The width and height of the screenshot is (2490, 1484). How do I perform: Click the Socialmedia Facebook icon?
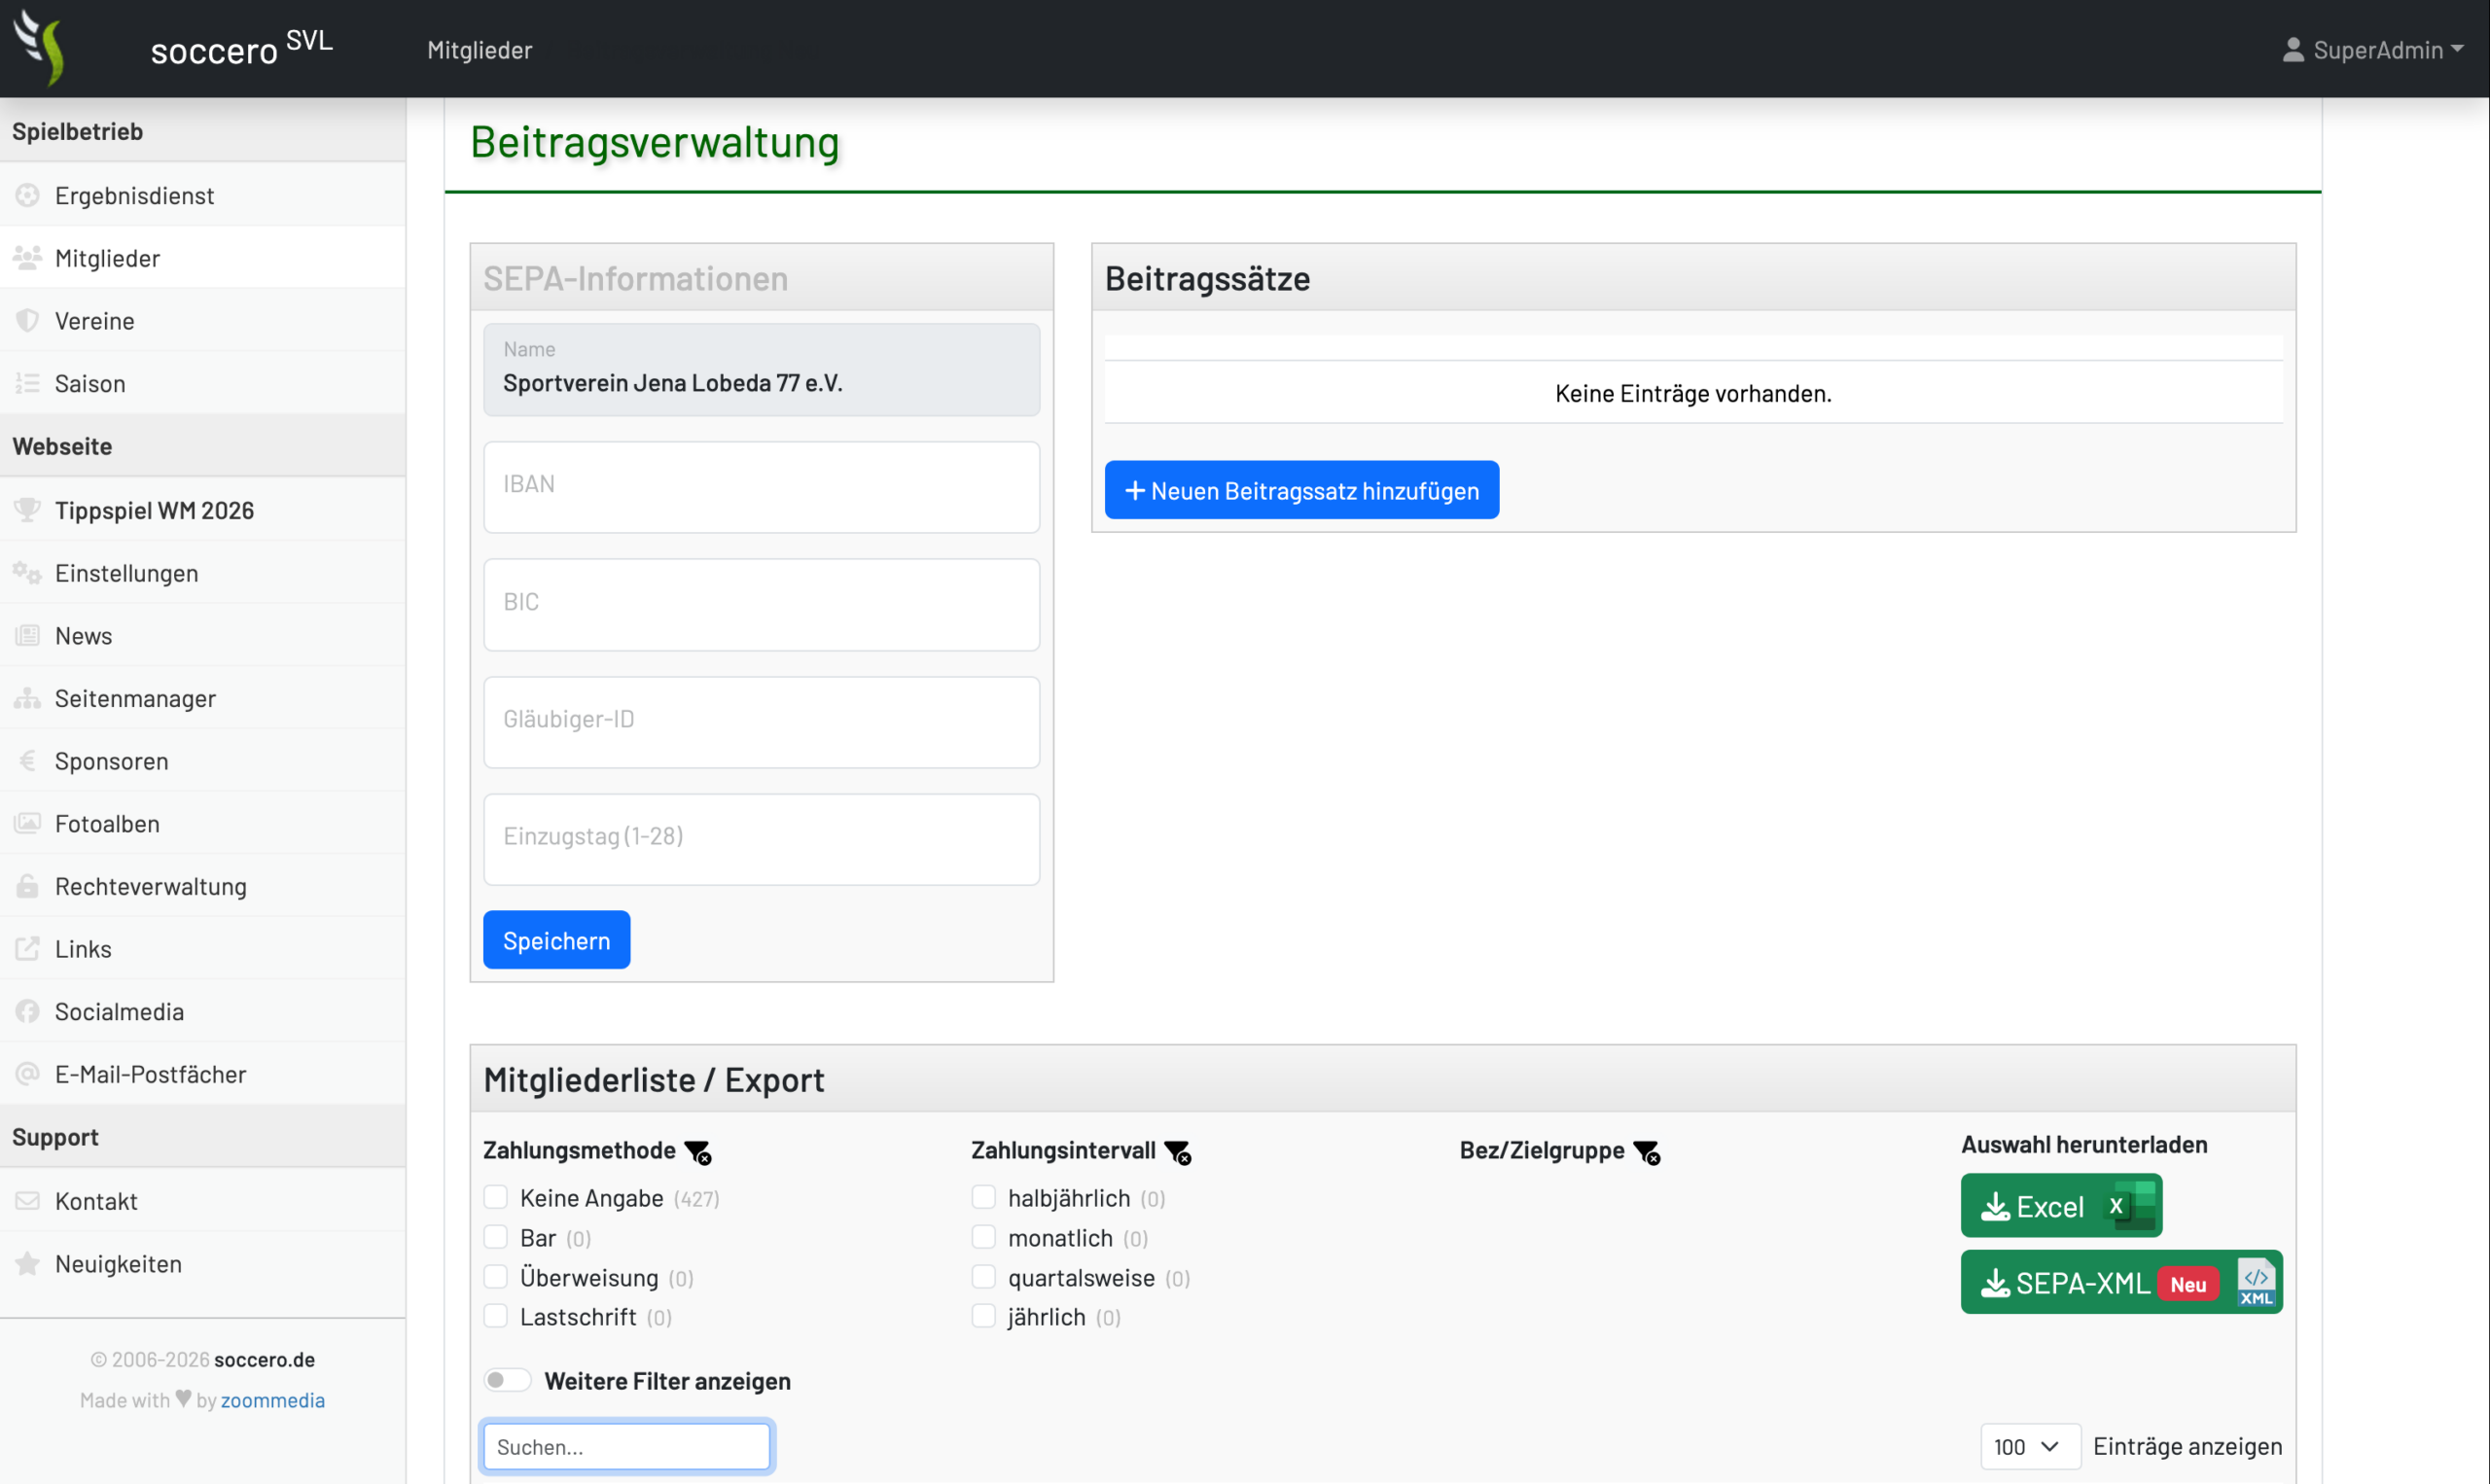tap(27, 1011)
